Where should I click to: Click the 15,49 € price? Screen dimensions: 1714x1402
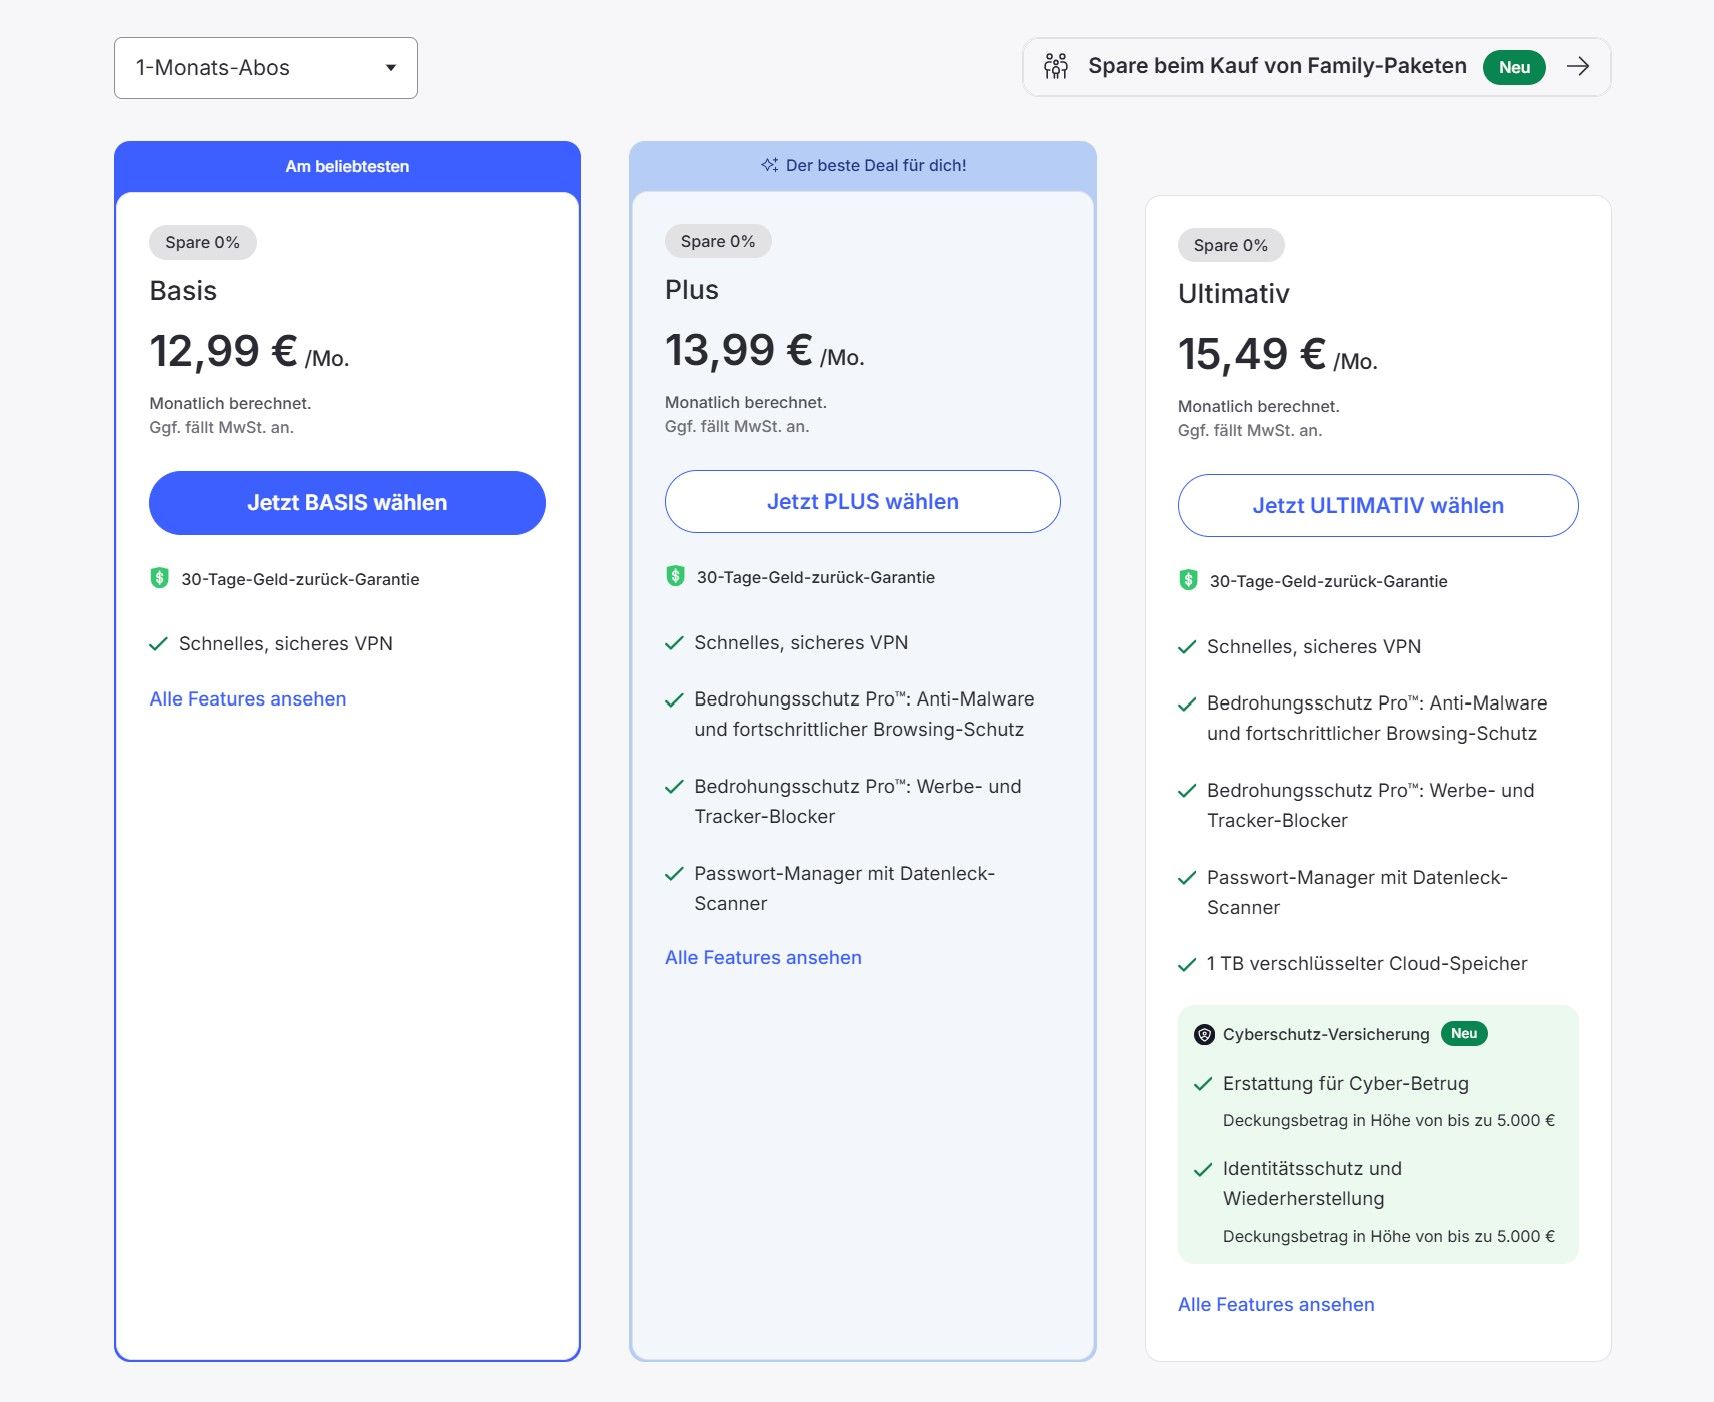(1252, 354)
